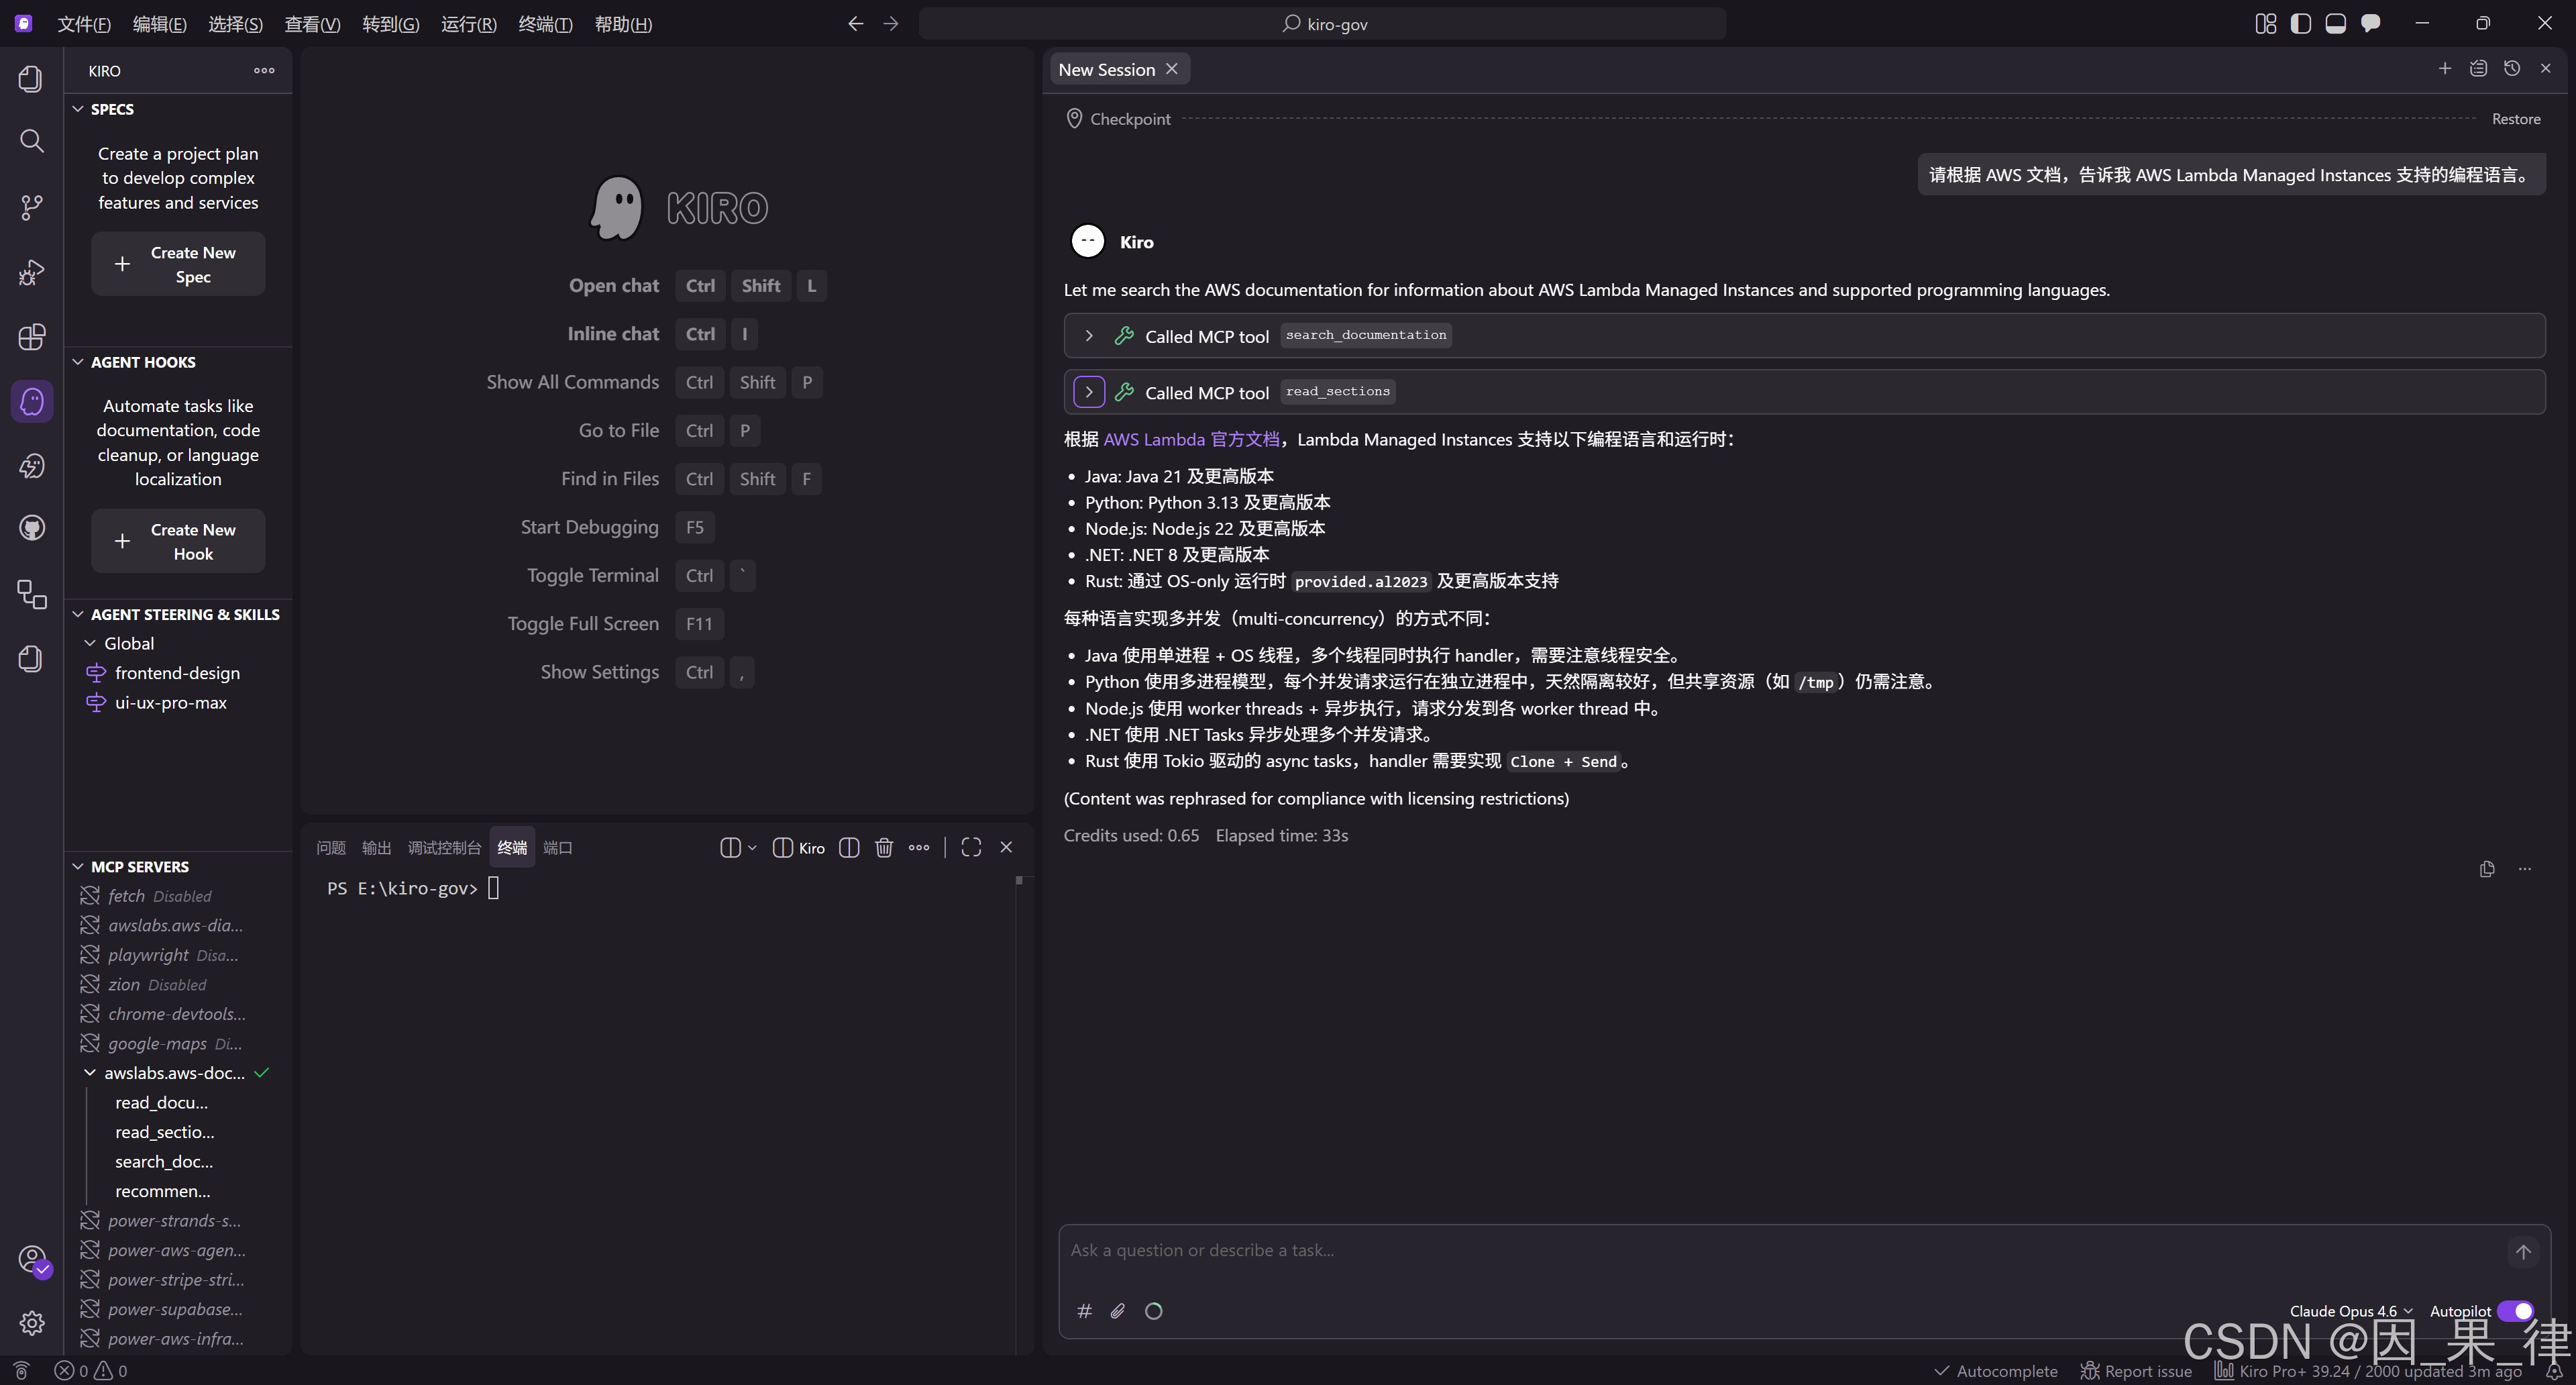Image resolution: width=2576 pixels, height=1385 pixels.
Task: Switch to the 端口 tab
Action: coord(558,847)
